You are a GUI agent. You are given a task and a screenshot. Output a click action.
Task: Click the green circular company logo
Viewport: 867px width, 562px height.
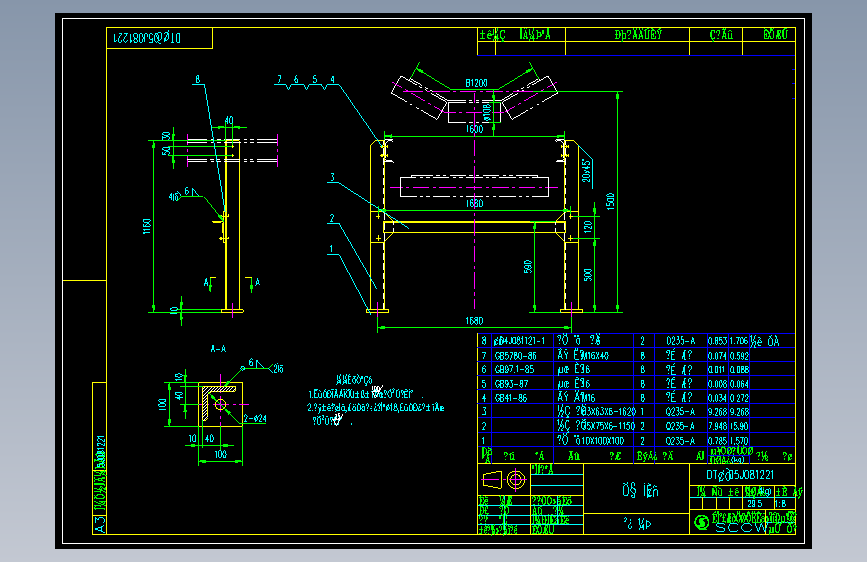pyautogui.click(x=701, y=523)
